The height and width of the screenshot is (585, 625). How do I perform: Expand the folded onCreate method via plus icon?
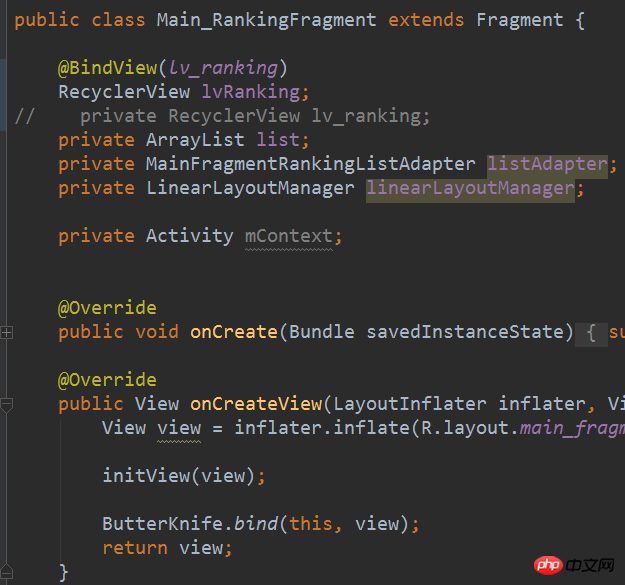click(6, 332)
